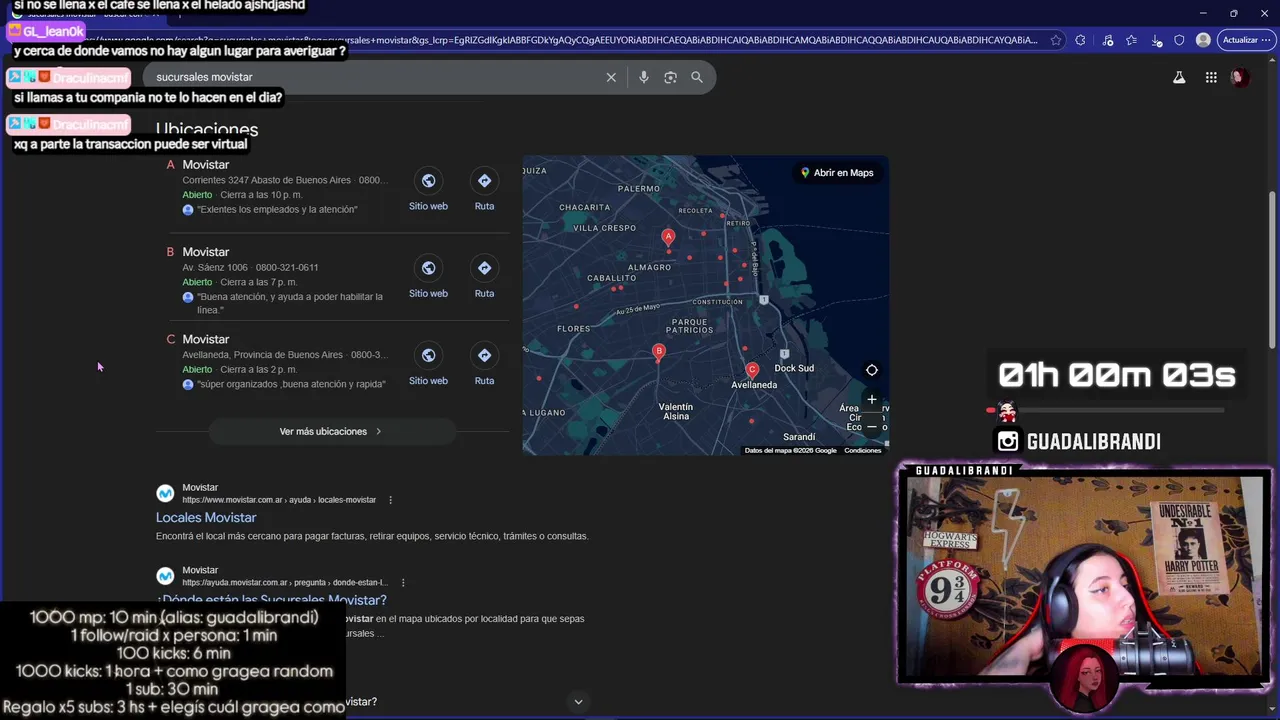Open the downloads icon in toolbar
1280x720 pixels.
tap(1156, 40)
